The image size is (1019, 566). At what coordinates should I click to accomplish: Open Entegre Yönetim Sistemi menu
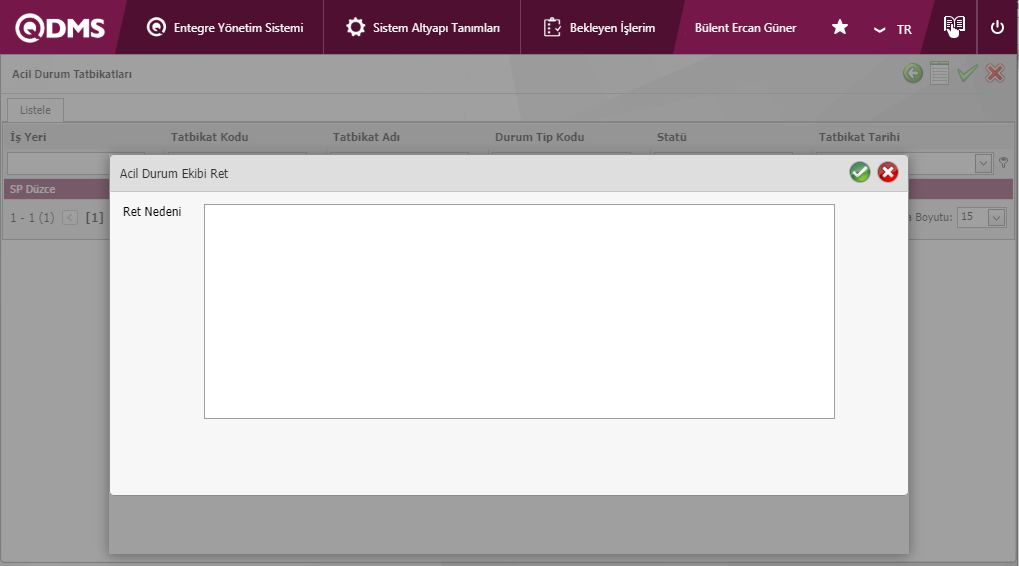[226, 28]
